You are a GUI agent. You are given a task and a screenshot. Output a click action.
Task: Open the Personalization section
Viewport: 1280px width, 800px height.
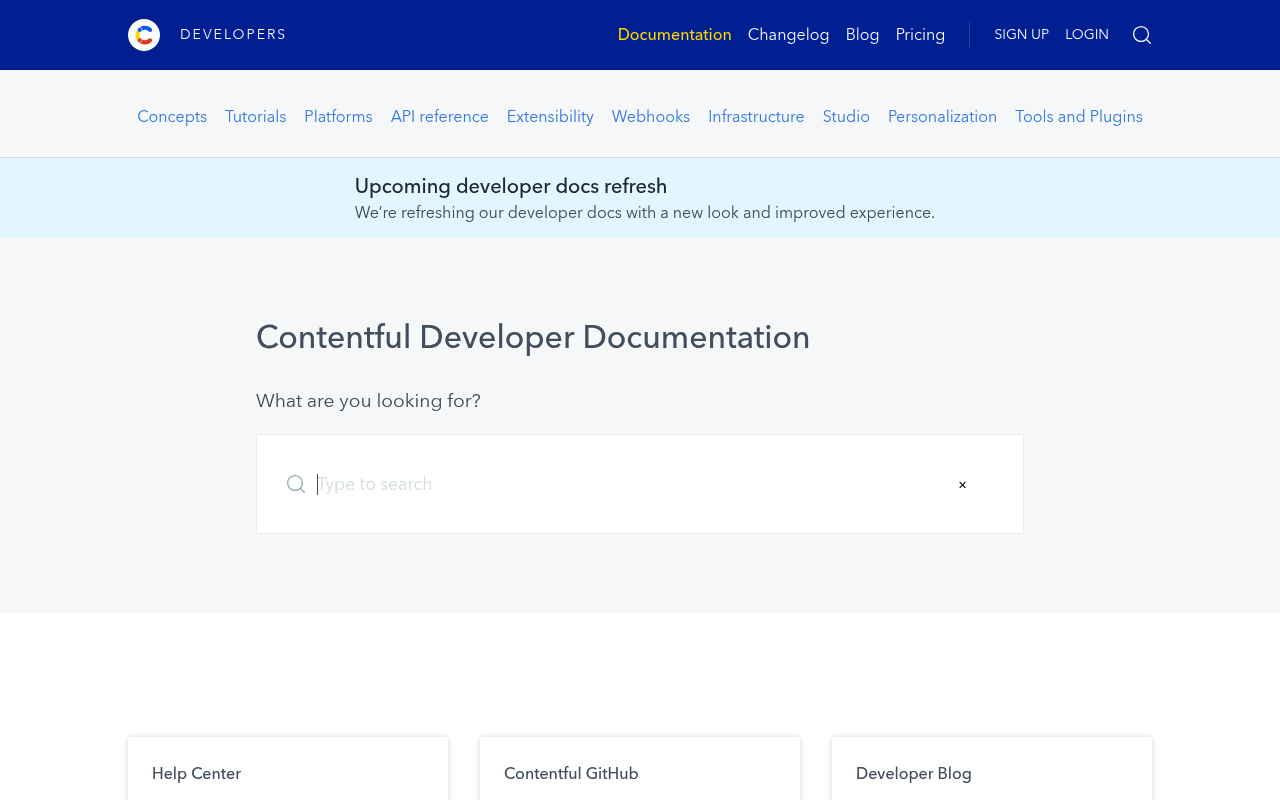point(943,117)
